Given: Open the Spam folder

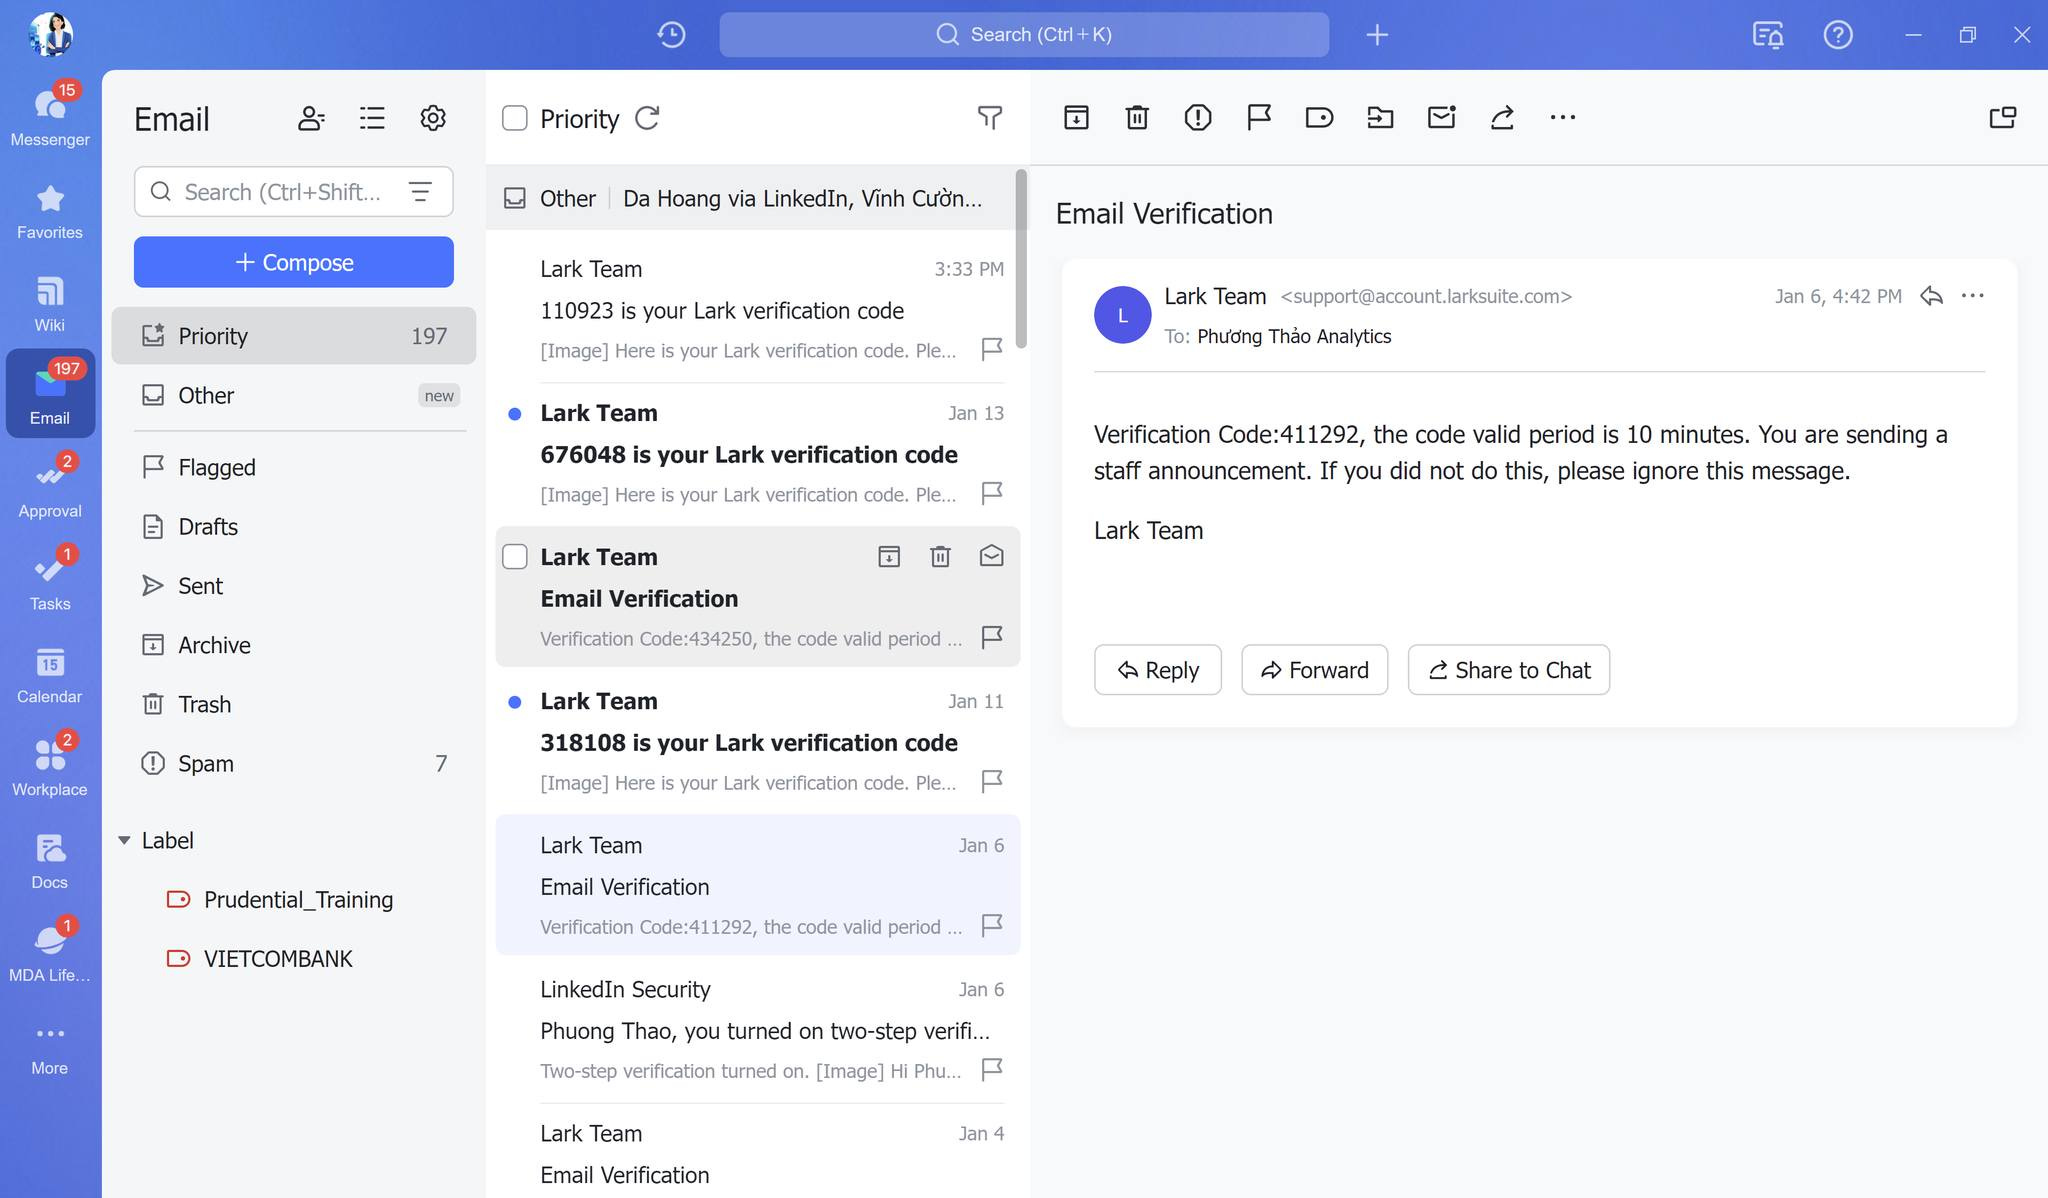Looking at the screenshot, I should [294, 763].
